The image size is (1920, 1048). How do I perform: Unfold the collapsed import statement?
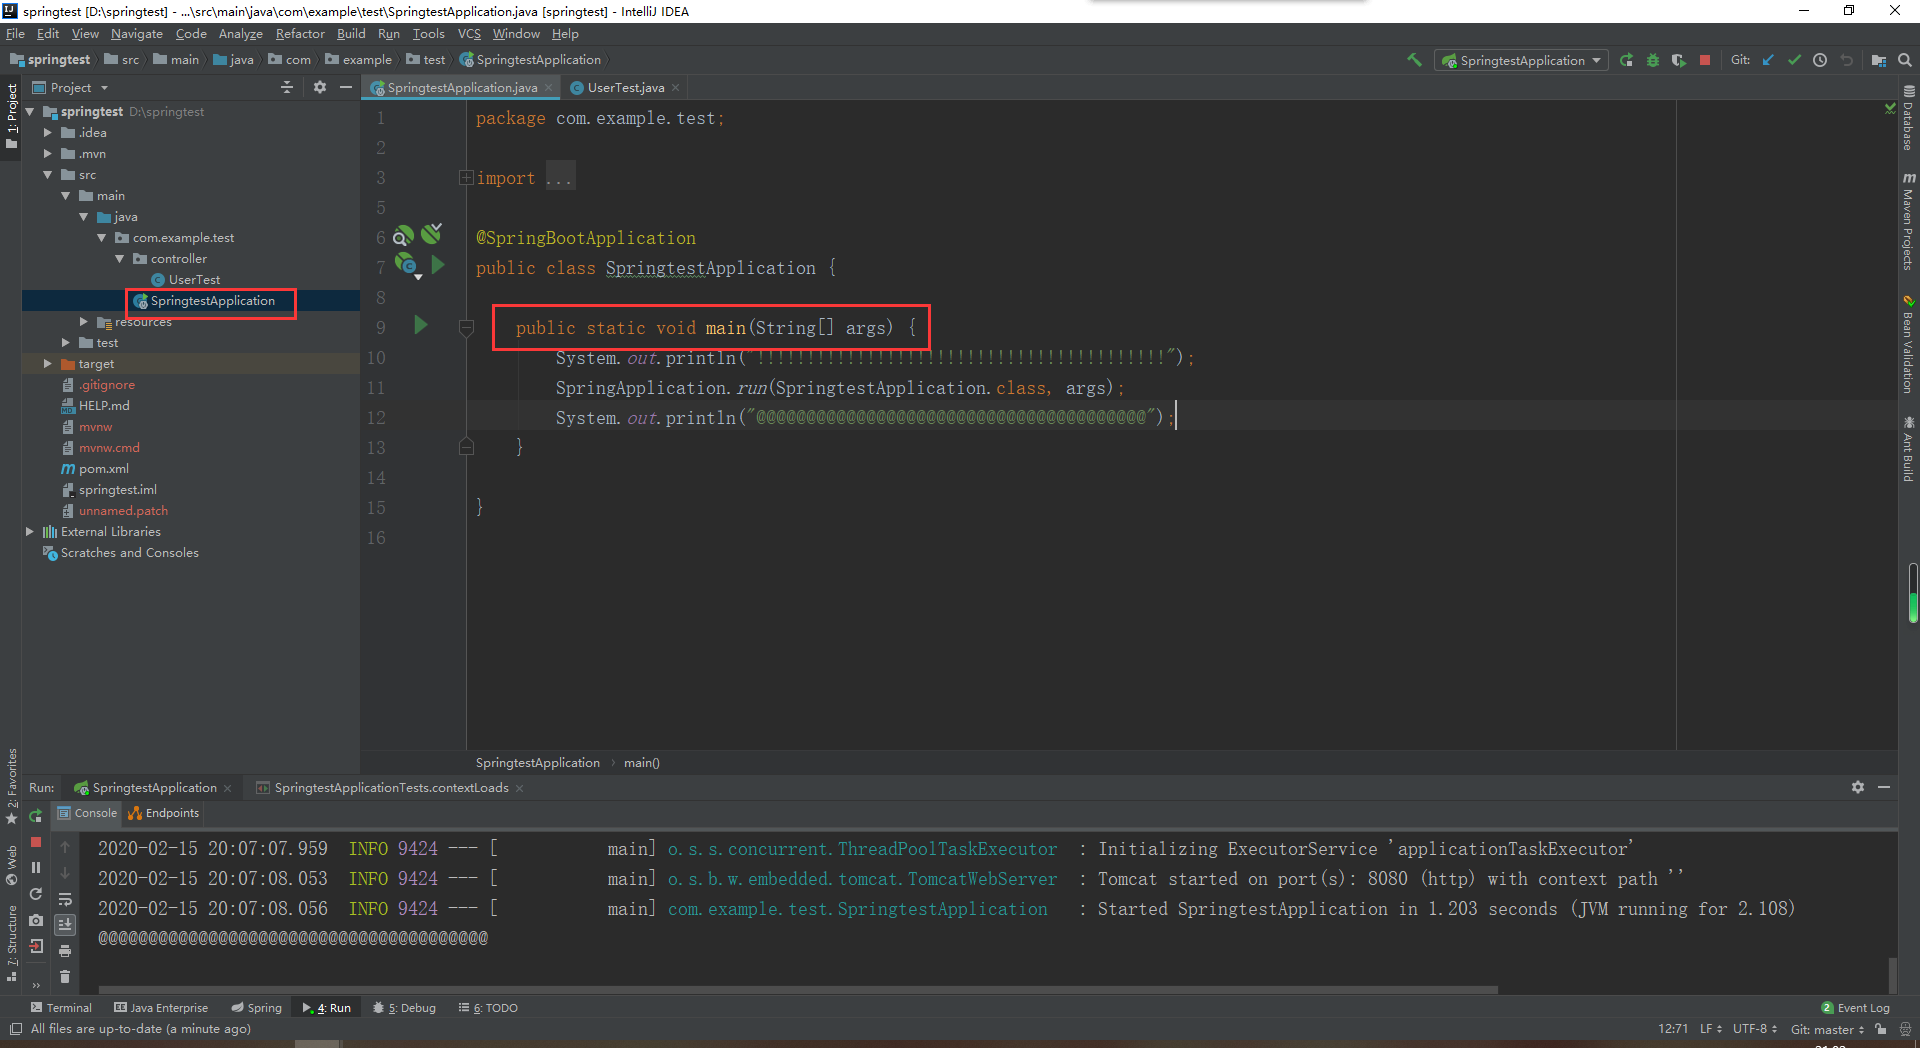[466, 177]
